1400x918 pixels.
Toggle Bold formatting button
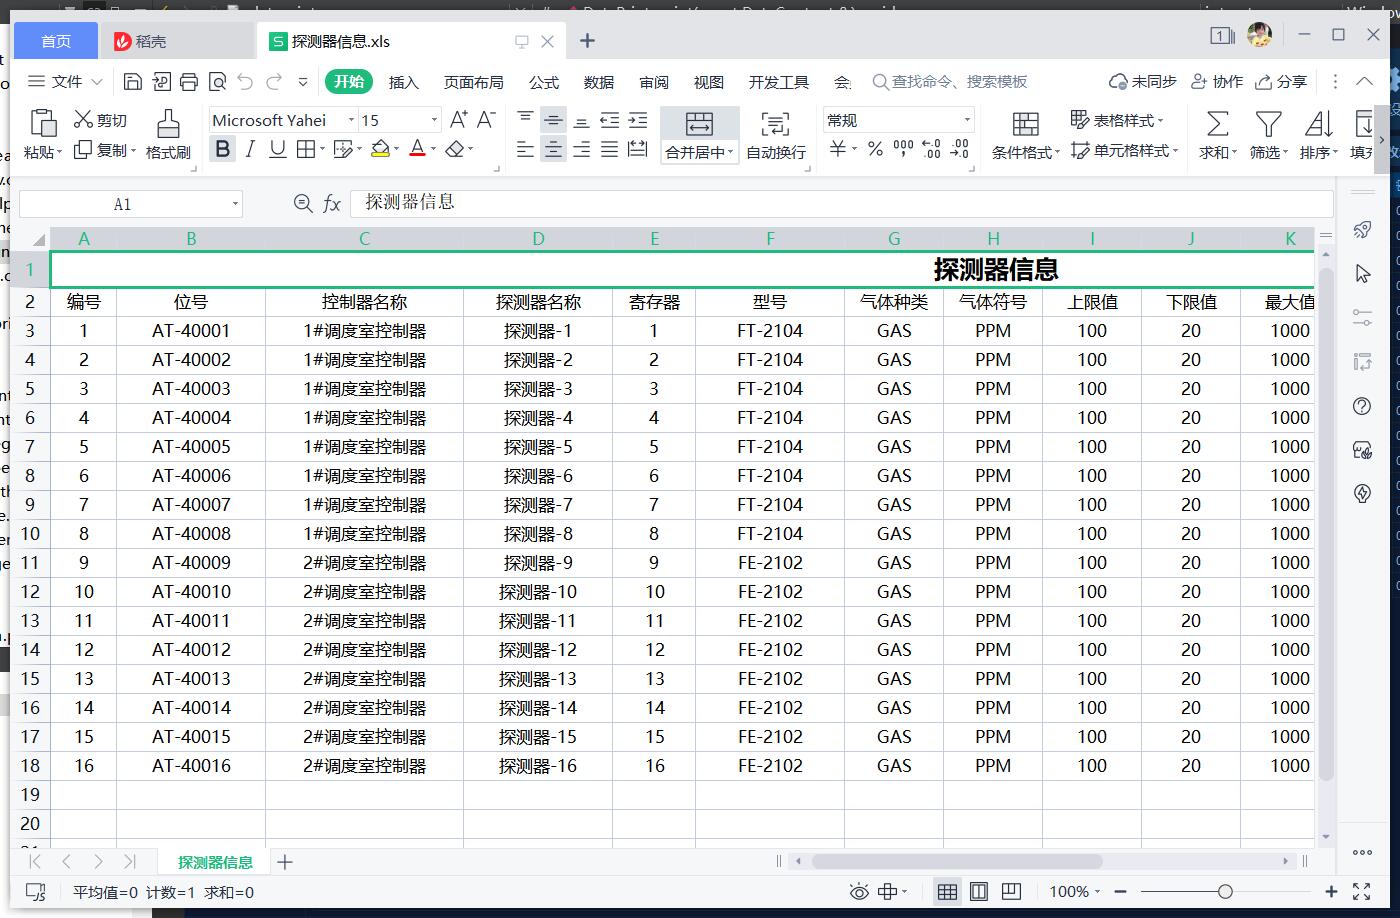point(222,149)
